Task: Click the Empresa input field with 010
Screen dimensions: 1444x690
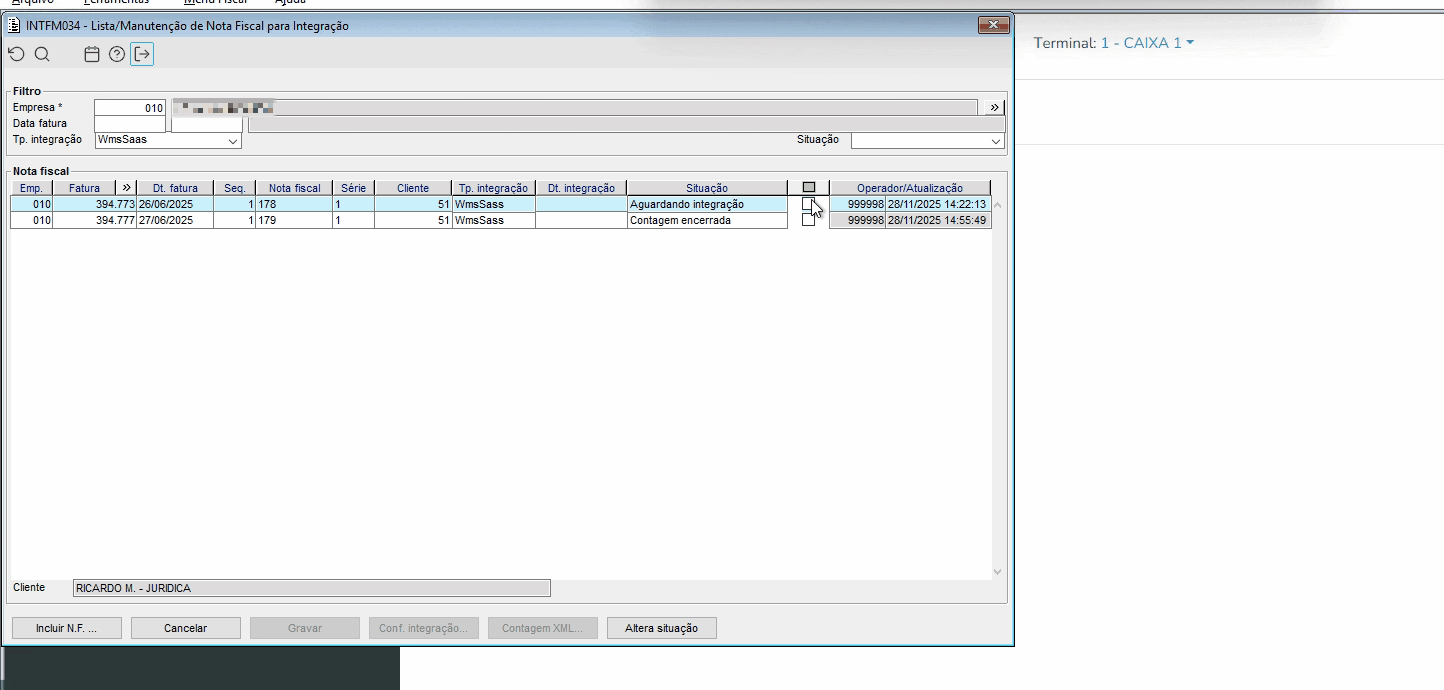Action: 130,108
